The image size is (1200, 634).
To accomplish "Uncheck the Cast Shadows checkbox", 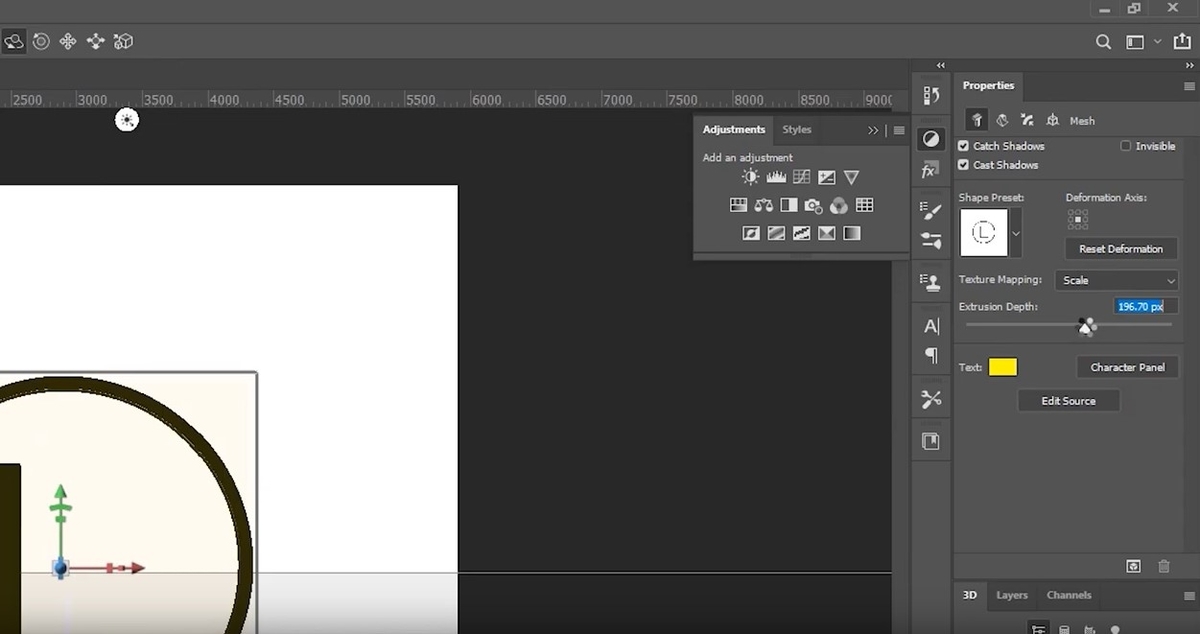I will tap(964, 165).
